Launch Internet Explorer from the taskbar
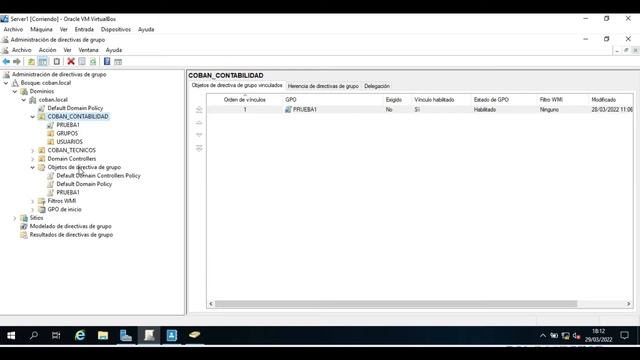 pos(80,336)
